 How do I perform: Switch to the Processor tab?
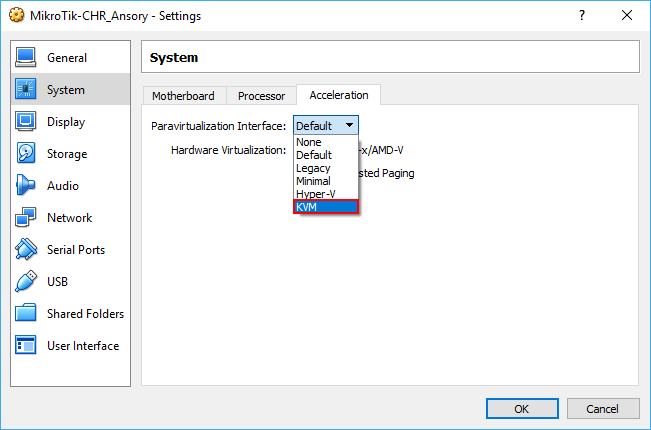[262, 96]
